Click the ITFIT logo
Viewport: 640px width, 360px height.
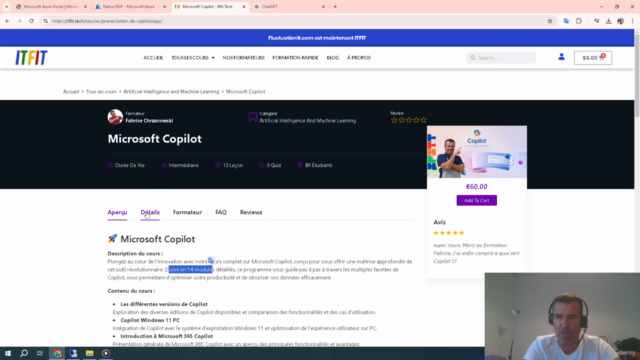[31, 58]
